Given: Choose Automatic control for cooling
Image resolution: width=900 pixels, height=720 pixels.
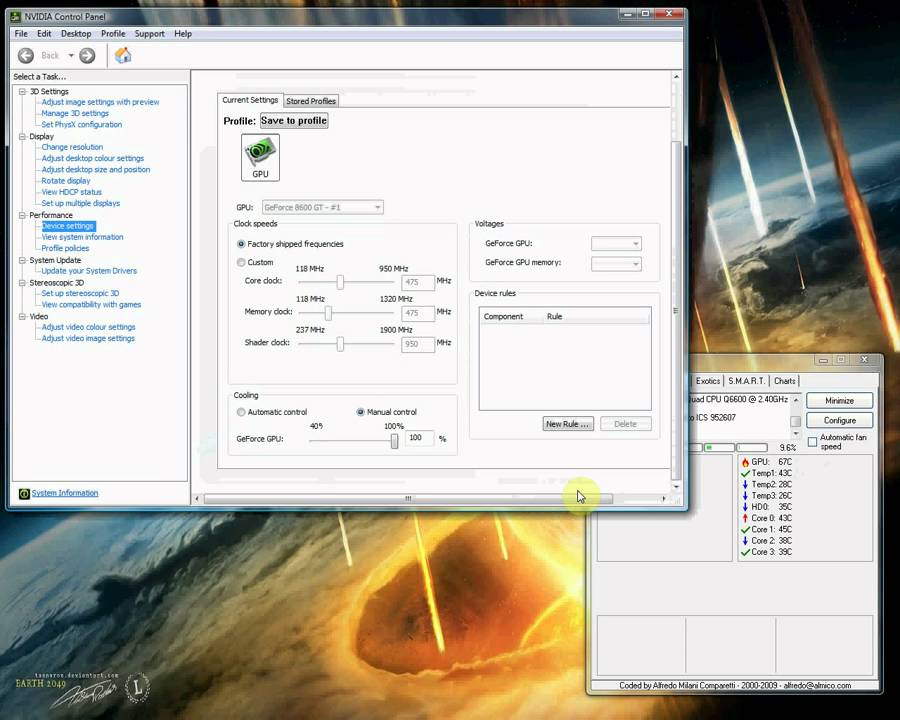Looking at the screenshot, I should tap(241, 412).
